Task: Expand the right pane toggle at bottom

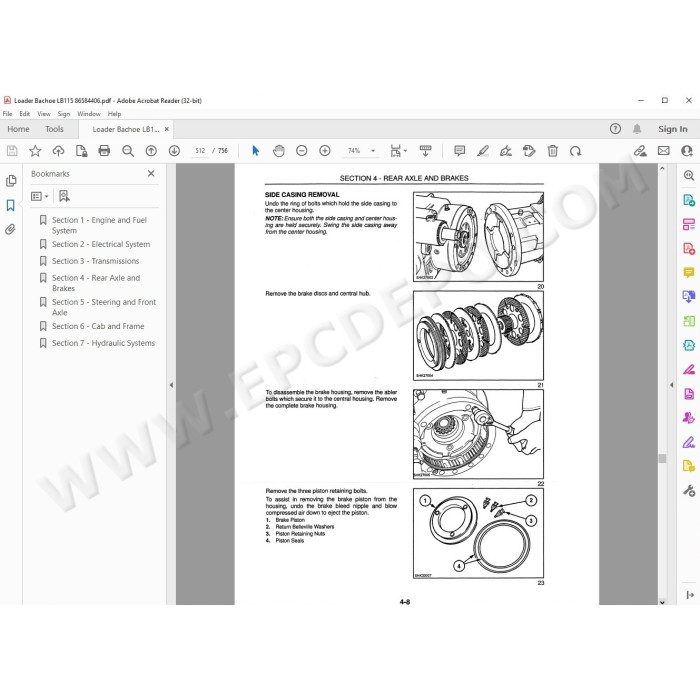Action: pyautogui.click(x=690, y=595)
